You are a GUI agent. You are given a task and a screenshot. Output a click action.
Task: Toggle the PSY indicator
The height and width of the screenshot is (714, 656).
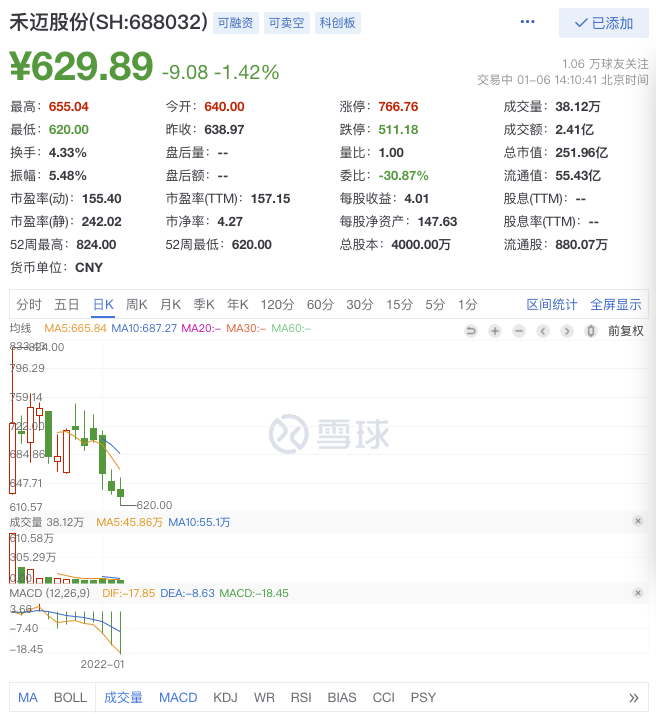(x=423, y=698)
